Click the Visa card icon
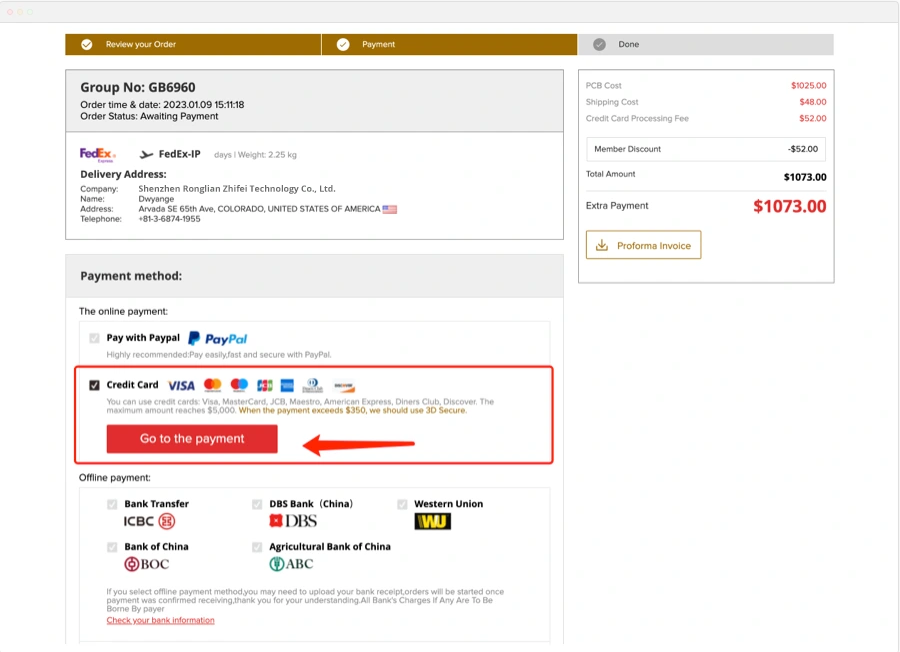 click(x=181, y=386)
